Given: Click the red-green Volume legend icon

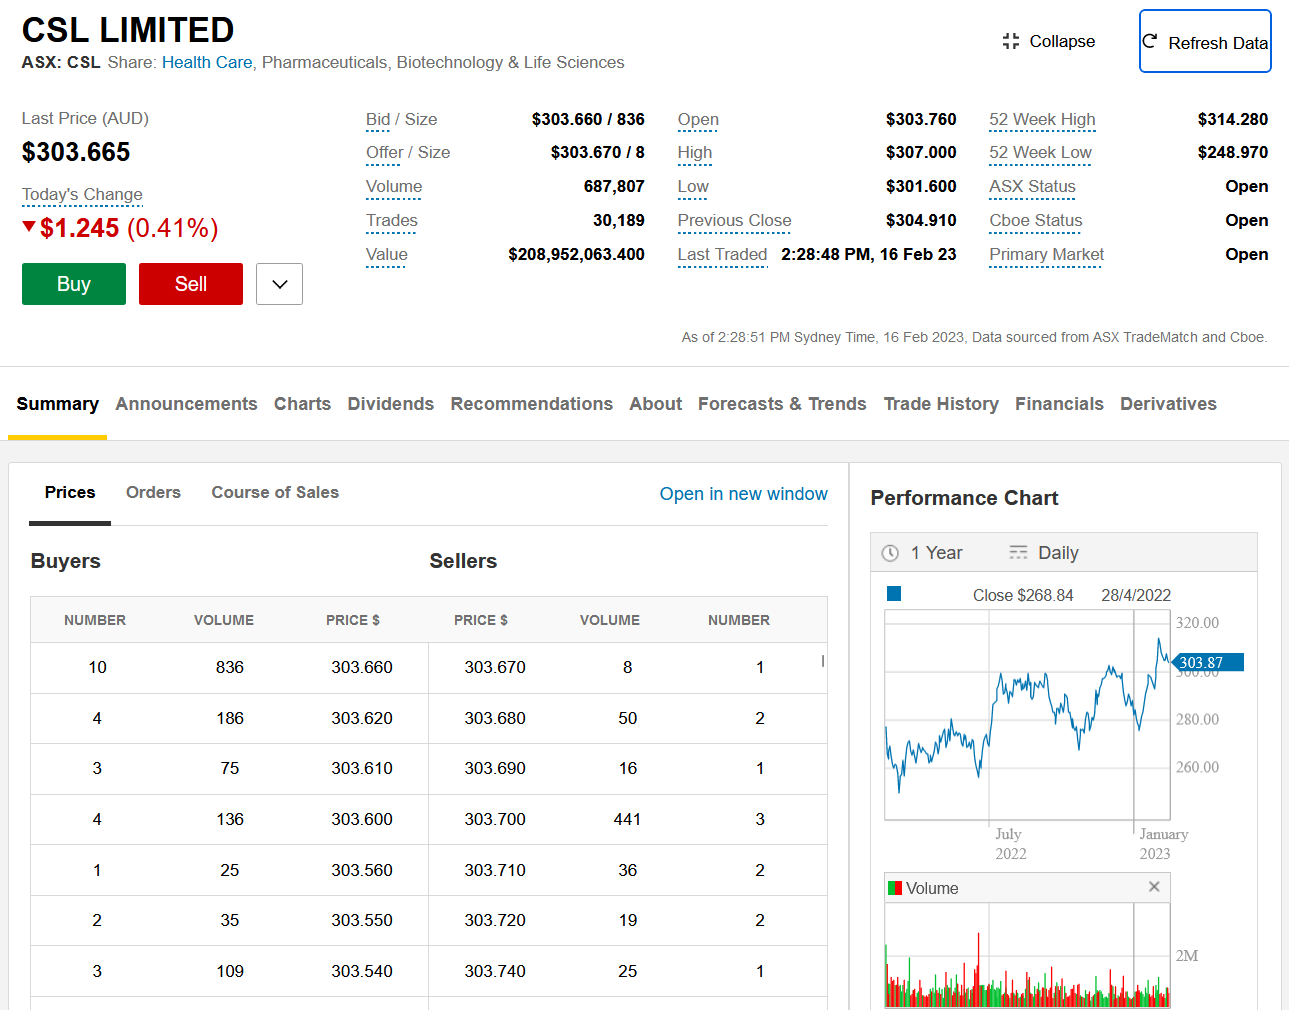Looking at the screenshot, I should coord(894,888).
